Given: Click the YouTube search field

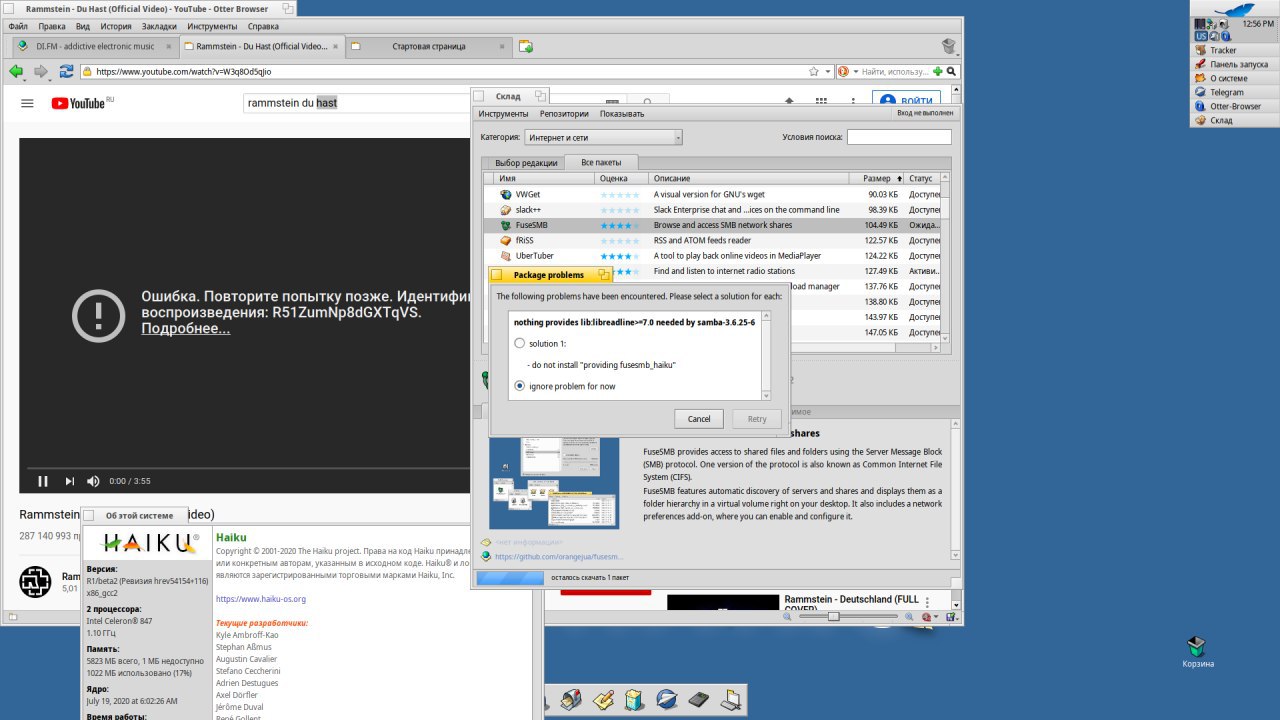Looking at the screenshot, I should 358,103.
